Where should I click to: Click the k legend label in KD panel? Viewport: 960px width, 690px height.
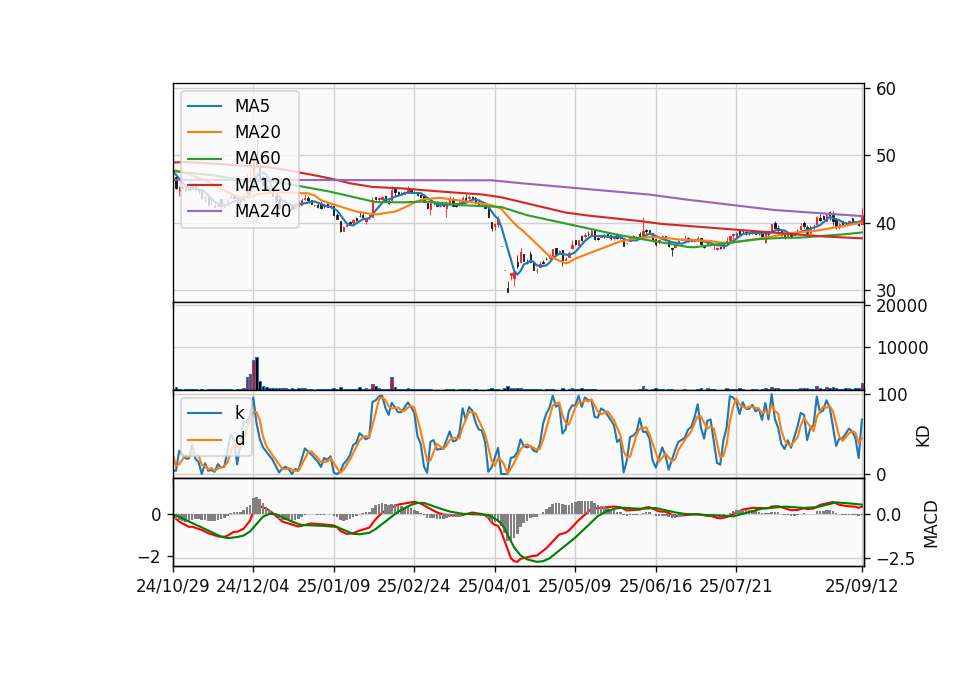(x=239, y=413)
